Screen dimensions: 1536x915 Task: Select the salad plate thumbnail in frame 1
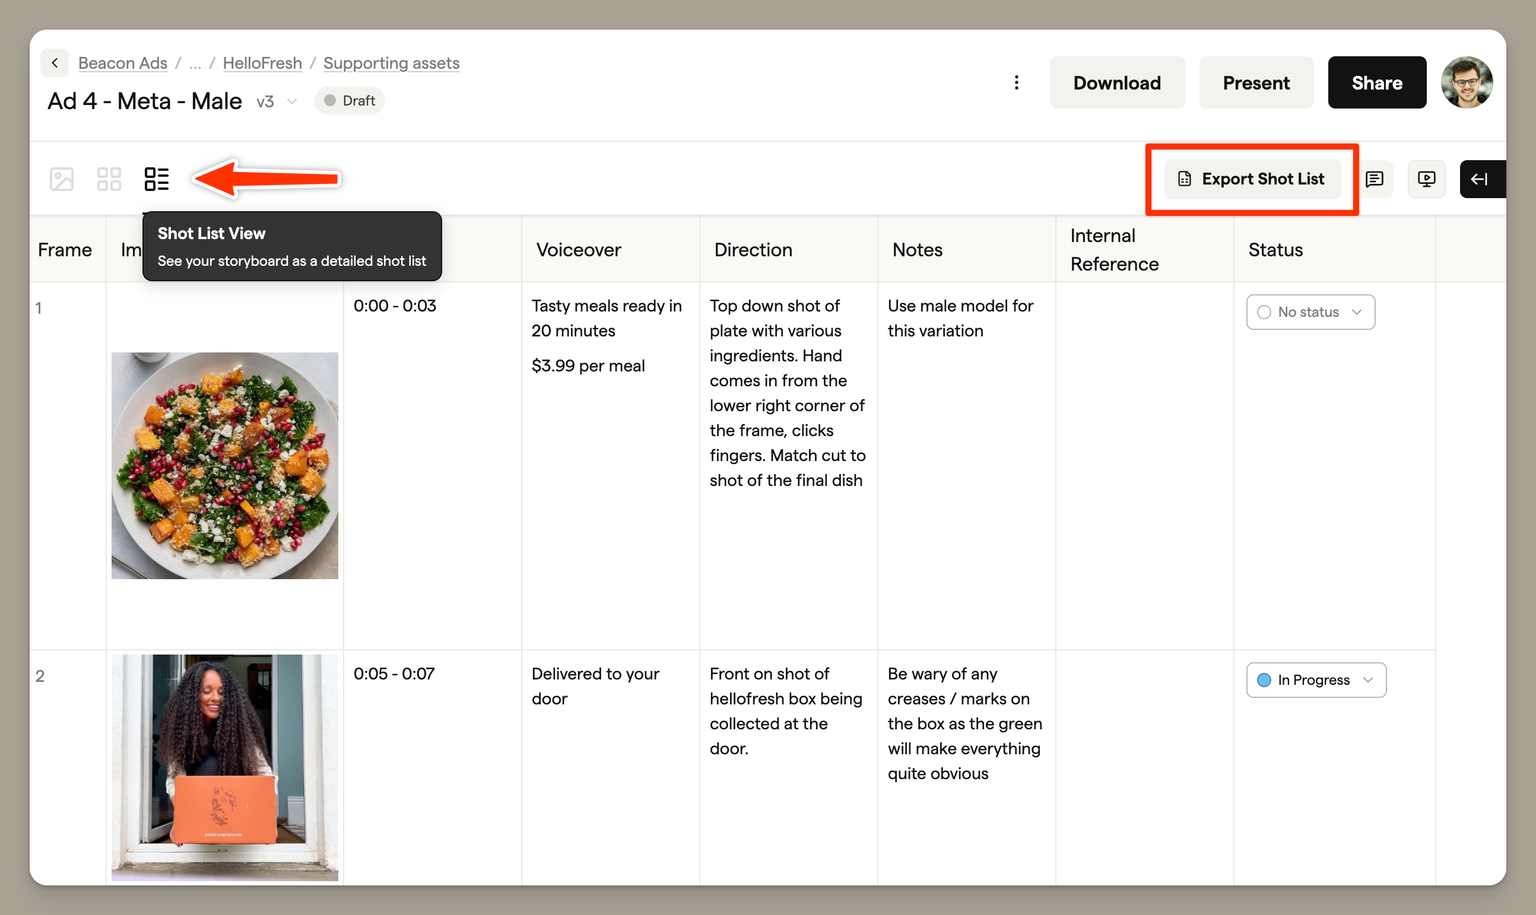pos(225,465)
